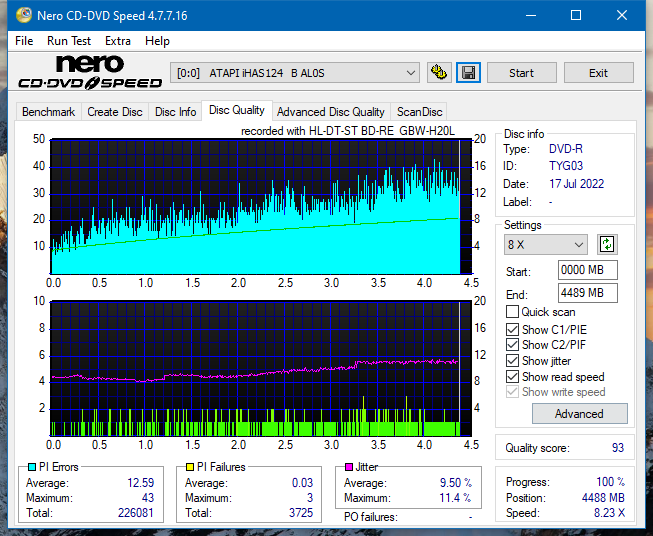Toggle the Quick scan checkbox

click(512, 312)
